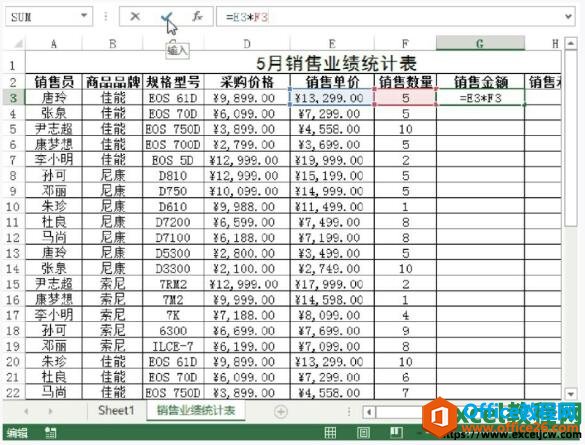Confirm formula with the Enter checkmark
The height and width of the screenshot is (445, 585).
(x=166, y=16)
